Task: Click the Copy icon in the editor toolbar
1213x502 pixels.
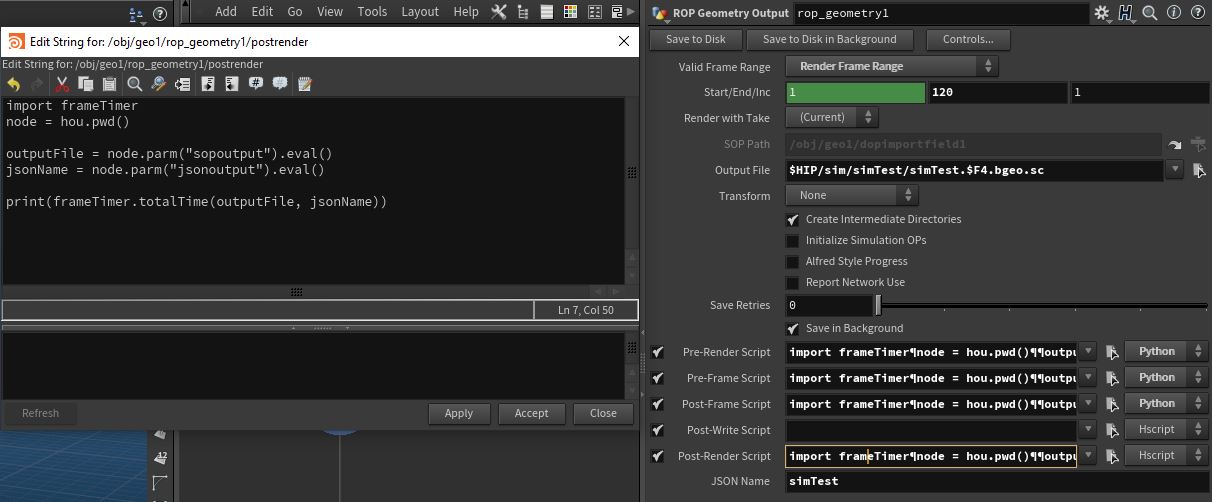Action: [86, 85]
